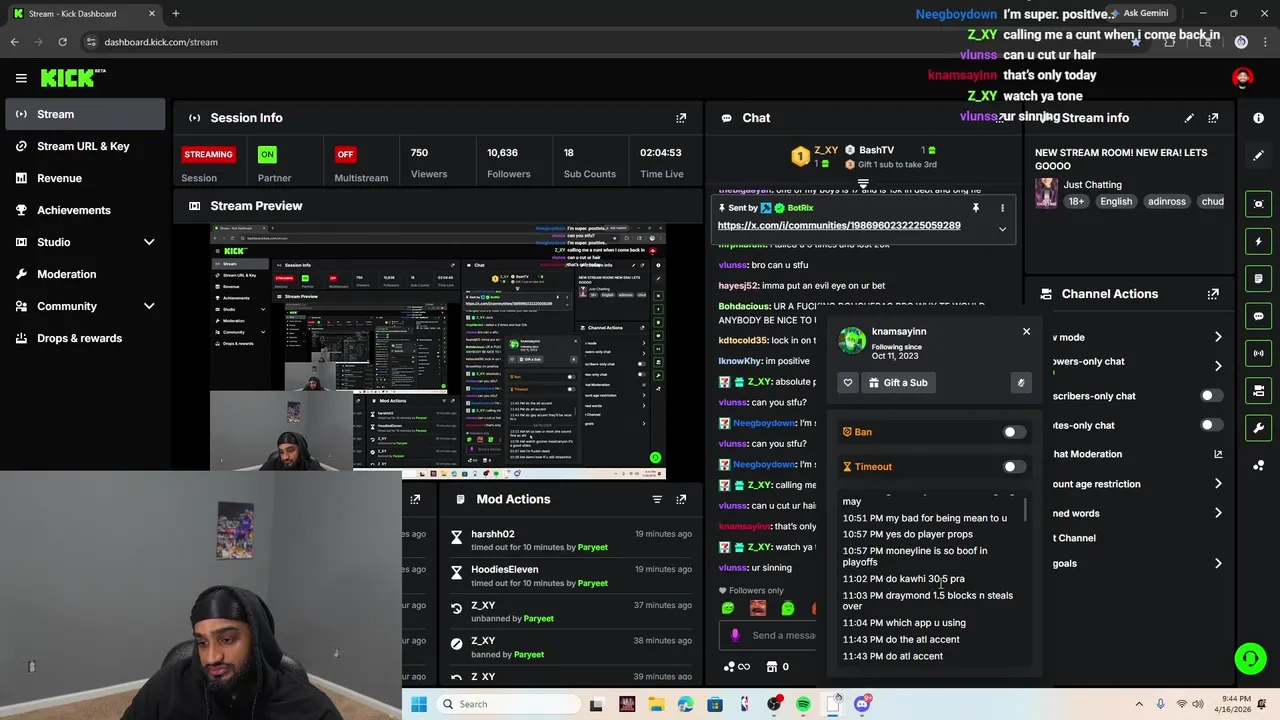Pop out the Mod Actions panel
Viewport: 1280px width, 720px height.
(681, 499)
